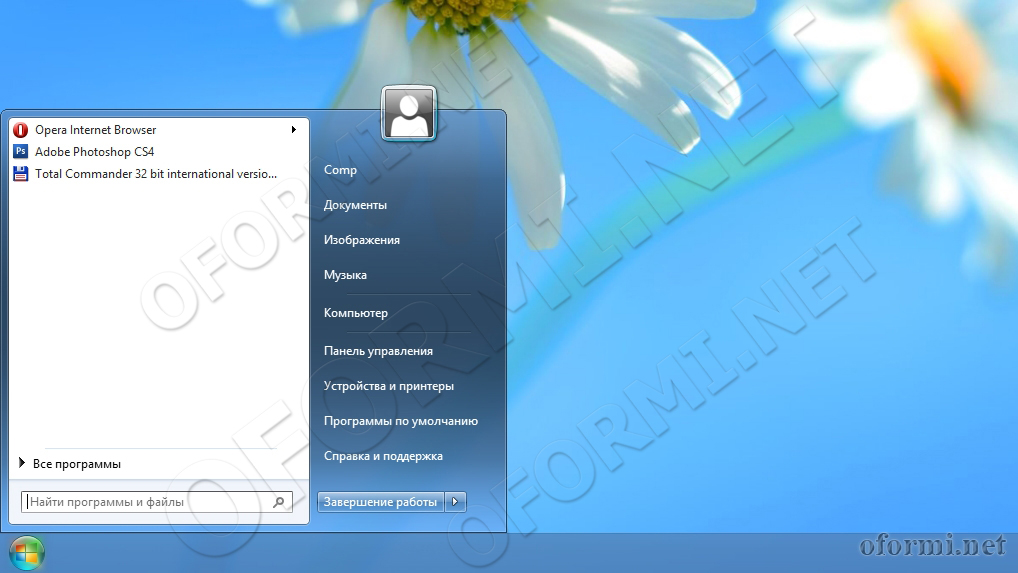Launch Adobe Photoshop CS4 entry text
The height and width of the screenshot is (573, 1018).
pyautogui.click(x=95, y=152)
